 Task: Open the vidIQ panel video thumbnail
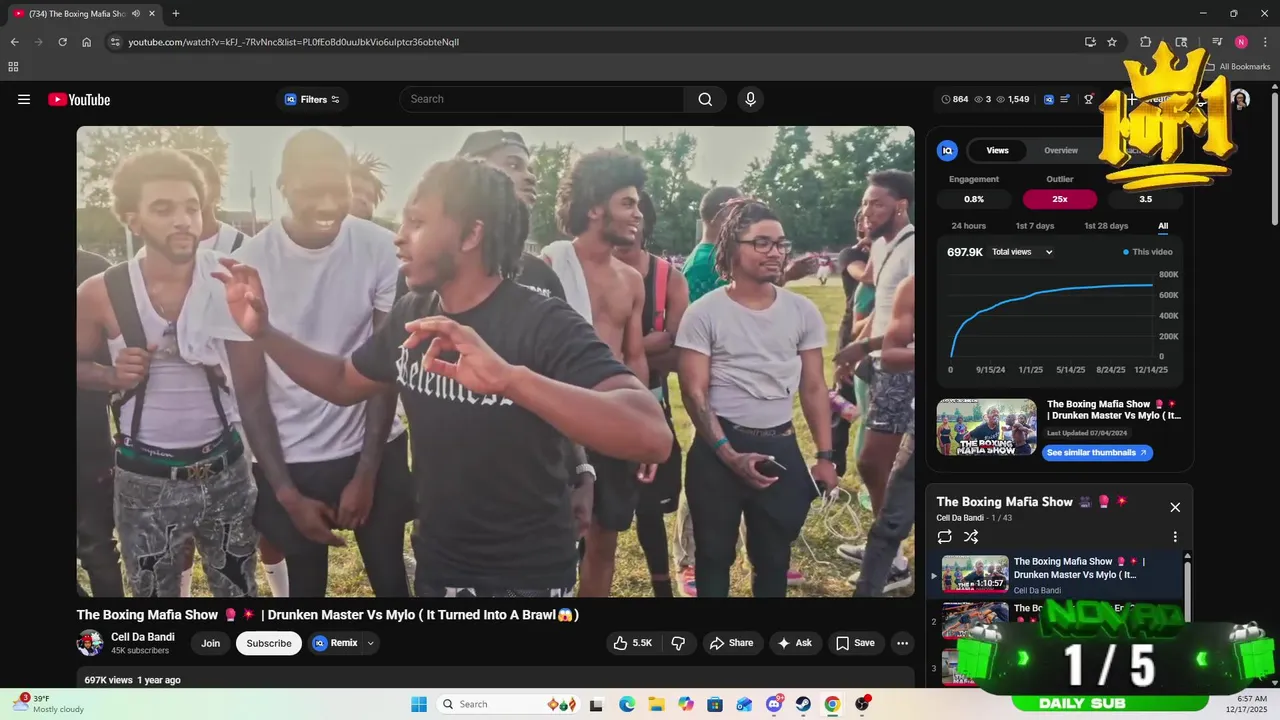(986, 427)
